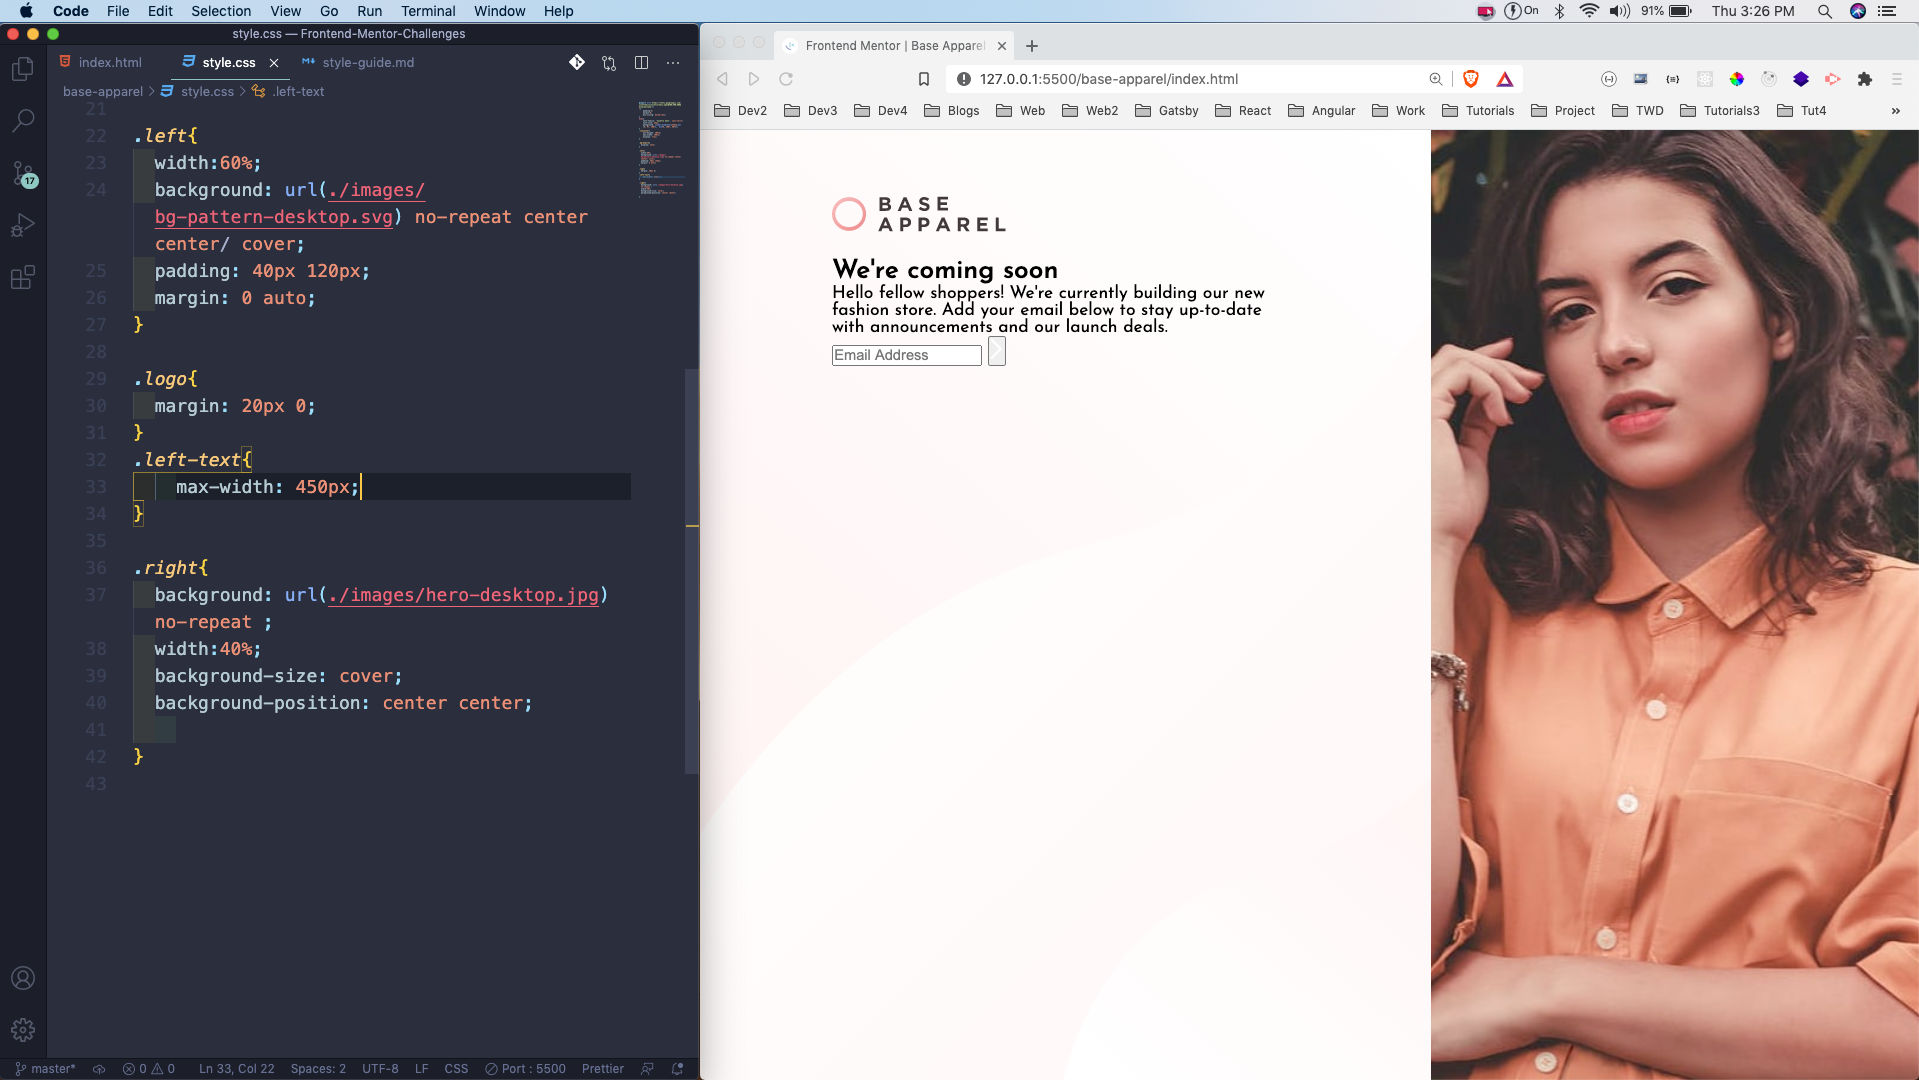Click the Base Apparel logo on the page
1919x1080 pixels.
coord(919,214)
